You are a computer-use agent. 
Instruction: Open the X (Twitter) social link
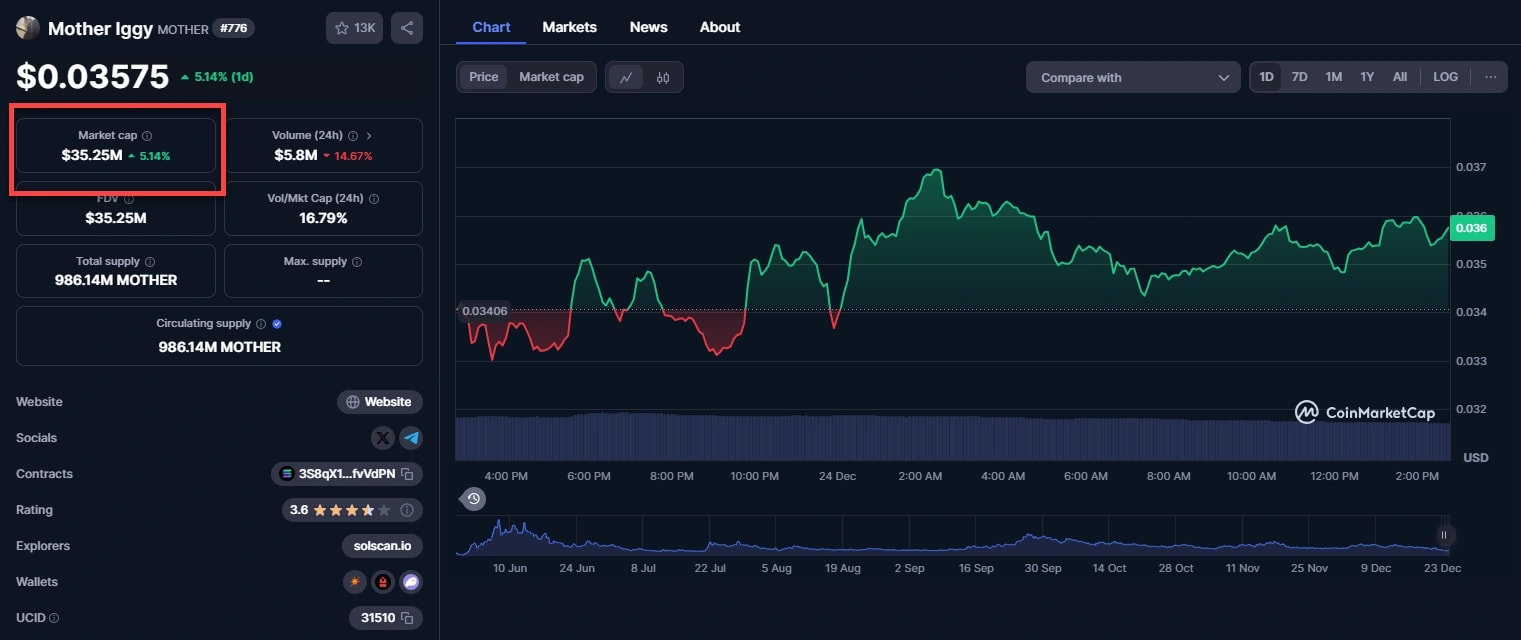tap(383, 438)
